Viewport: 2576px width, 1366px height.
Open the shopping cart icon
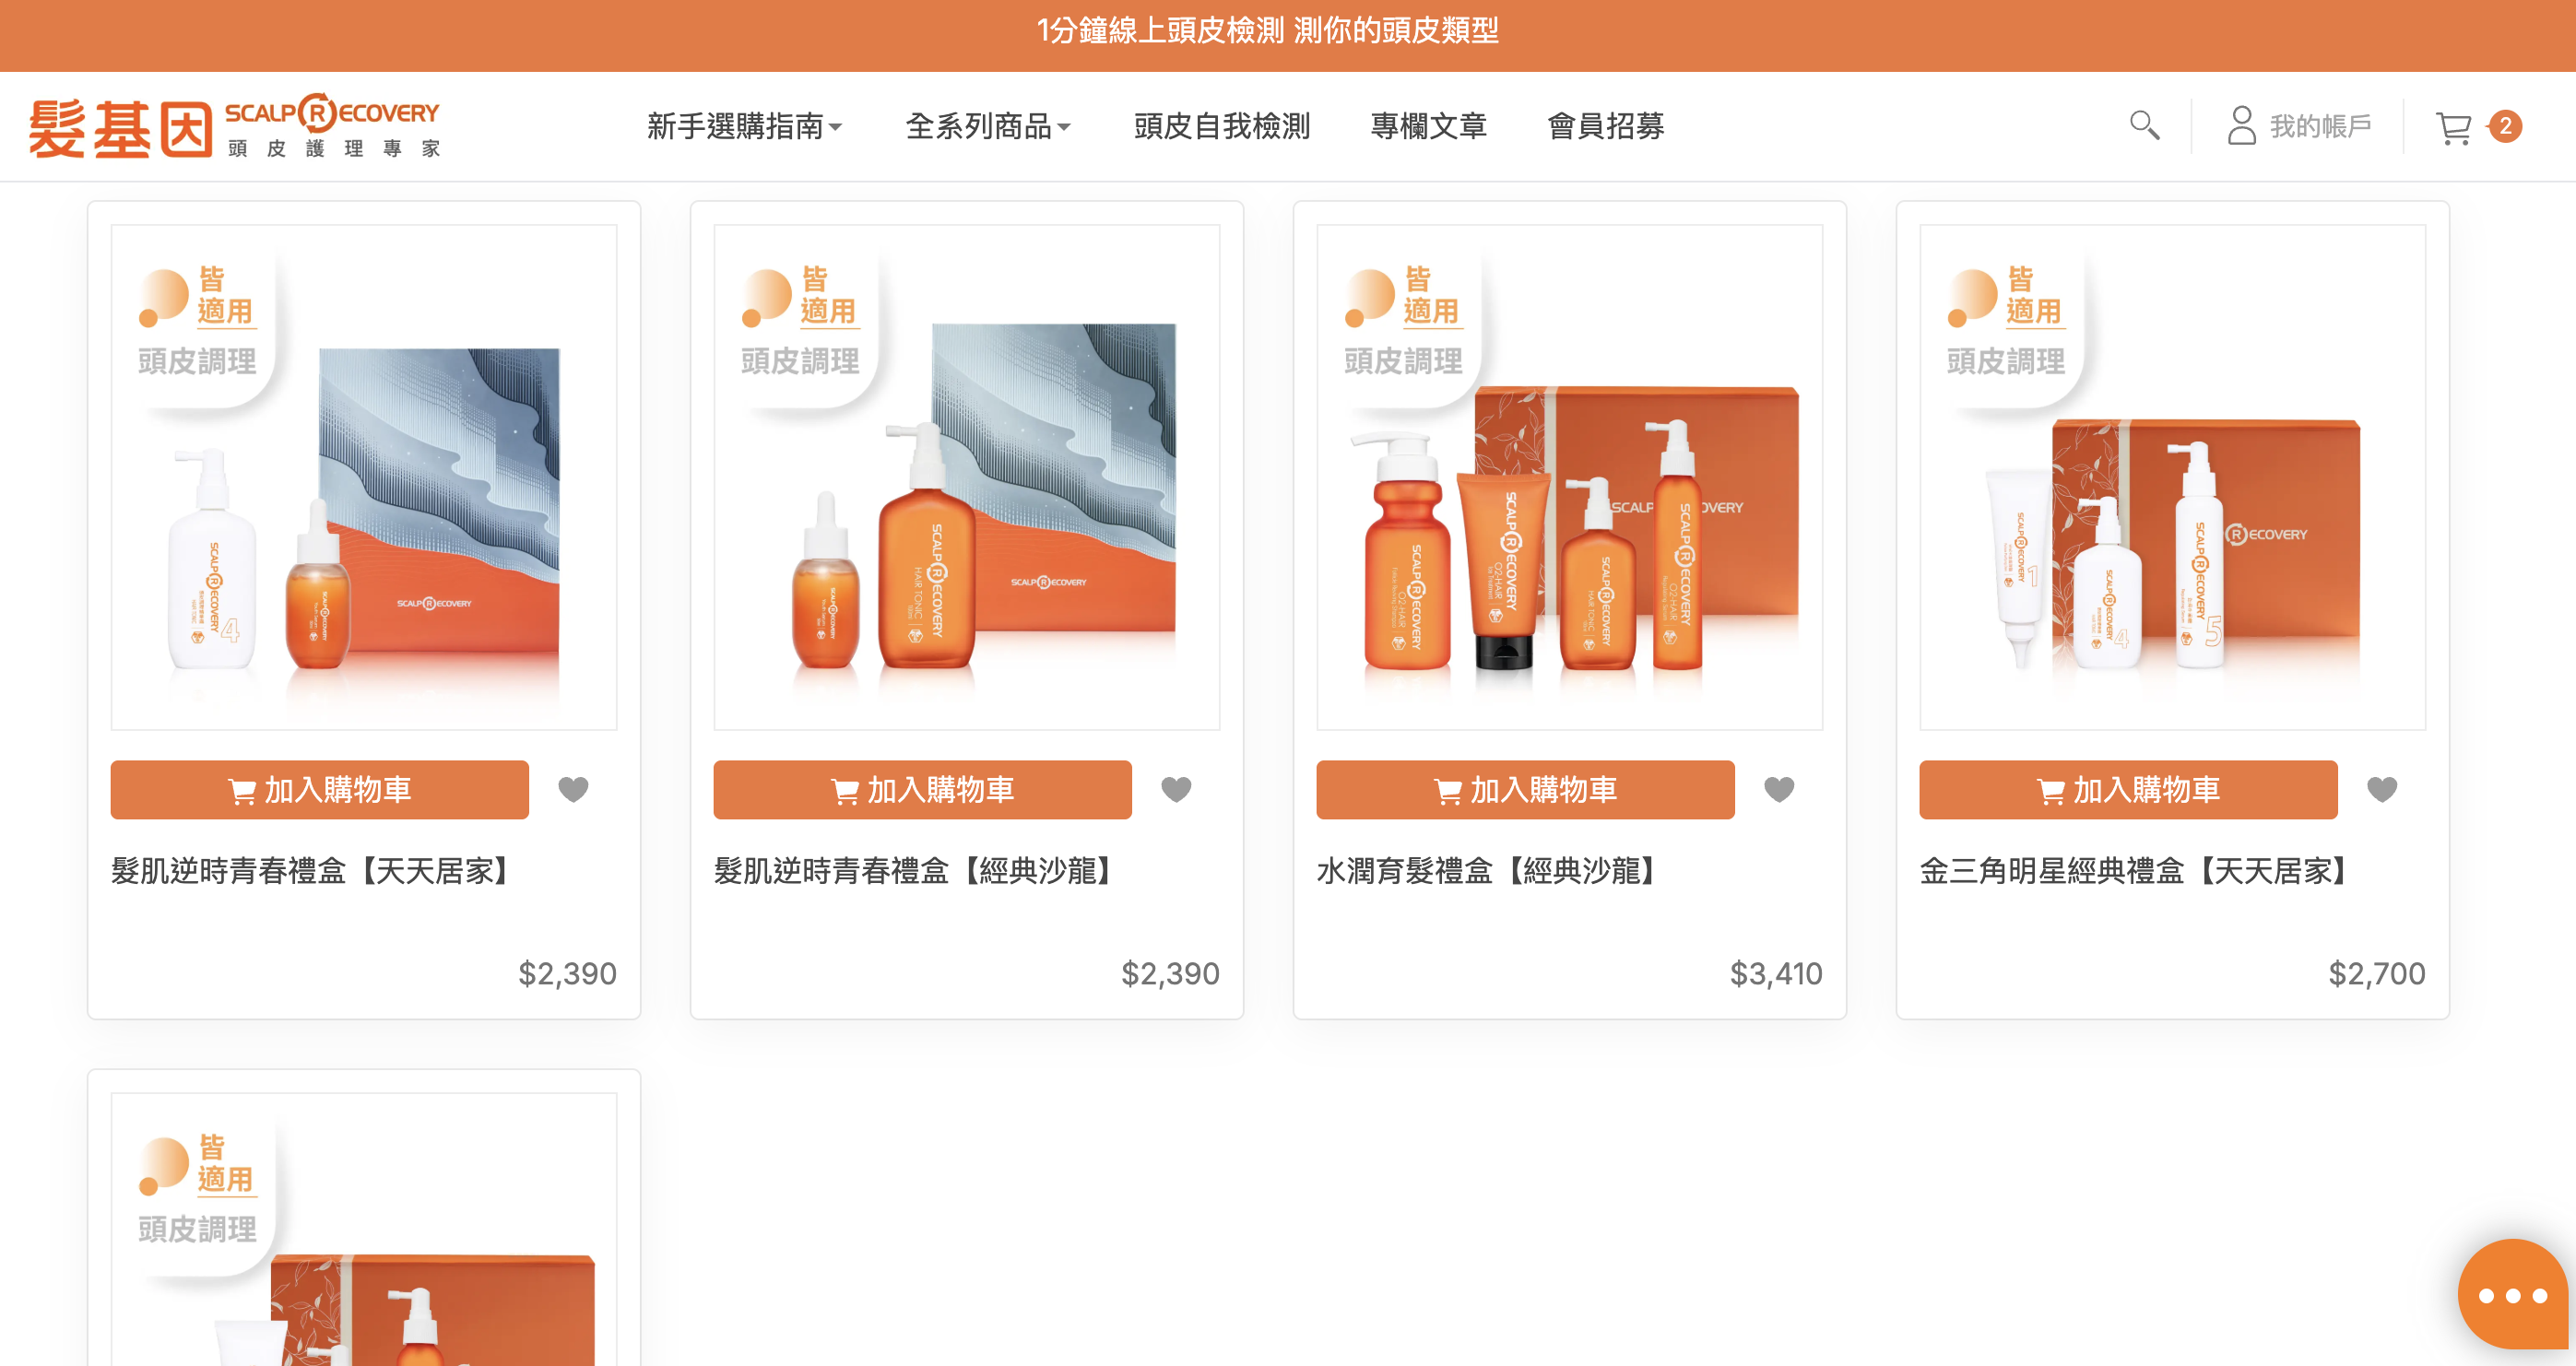tap(2453, 128)
